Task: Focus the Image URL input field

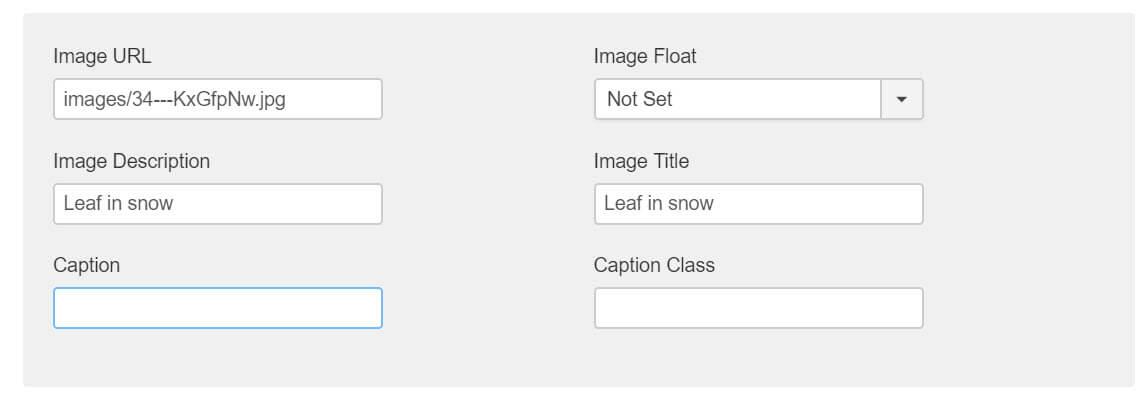Action: (218, 99)
